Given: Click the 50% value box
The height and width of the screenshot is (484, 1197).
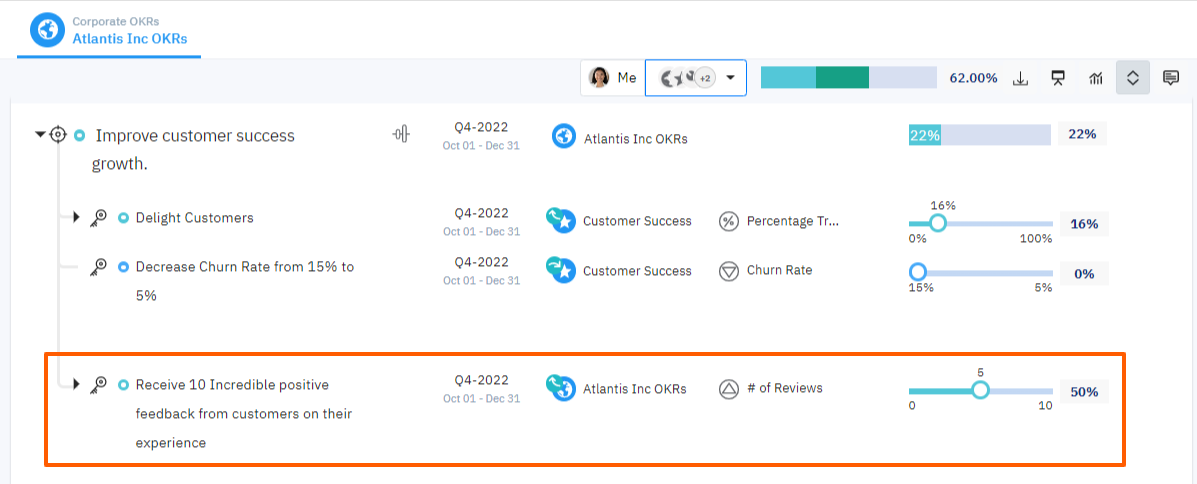Looking at the screenshot, I should (1084, 392).
